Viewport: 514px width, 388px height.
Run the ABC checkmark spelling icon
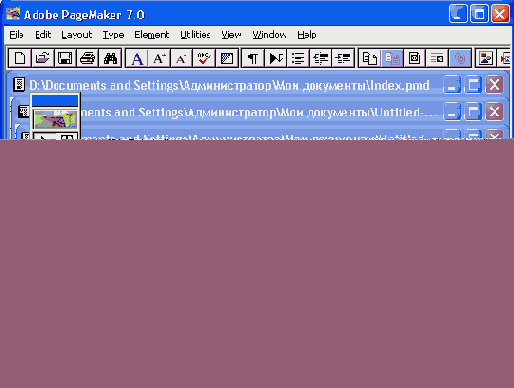click(204, 58)
